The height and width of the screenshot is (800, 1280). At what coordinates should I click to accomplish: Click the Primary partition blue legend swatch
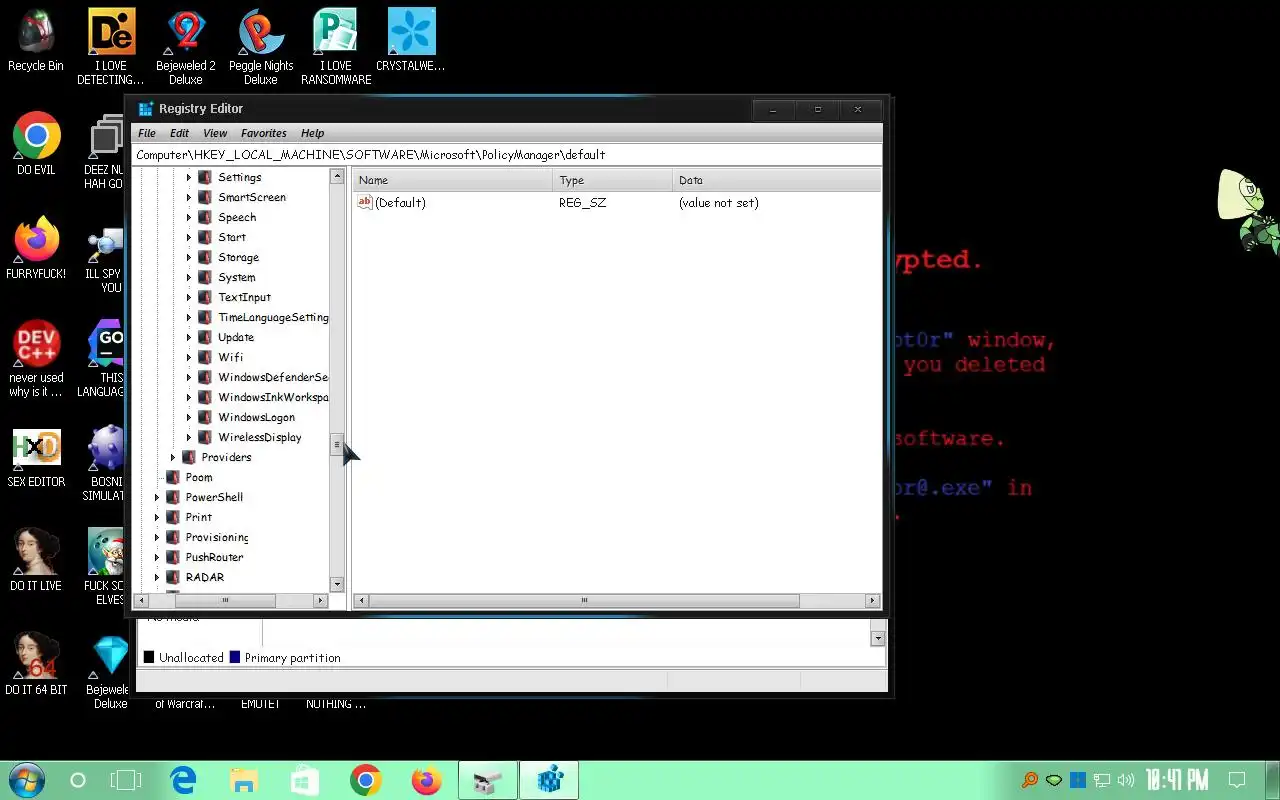pos(235,657)
